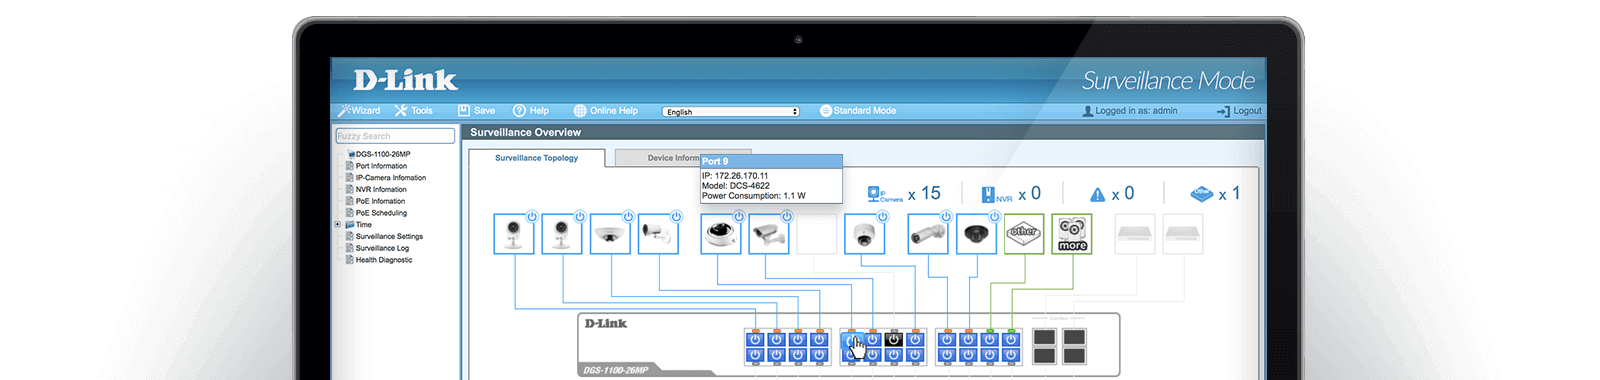Click the 'other' device icon

click(1024, 233)
